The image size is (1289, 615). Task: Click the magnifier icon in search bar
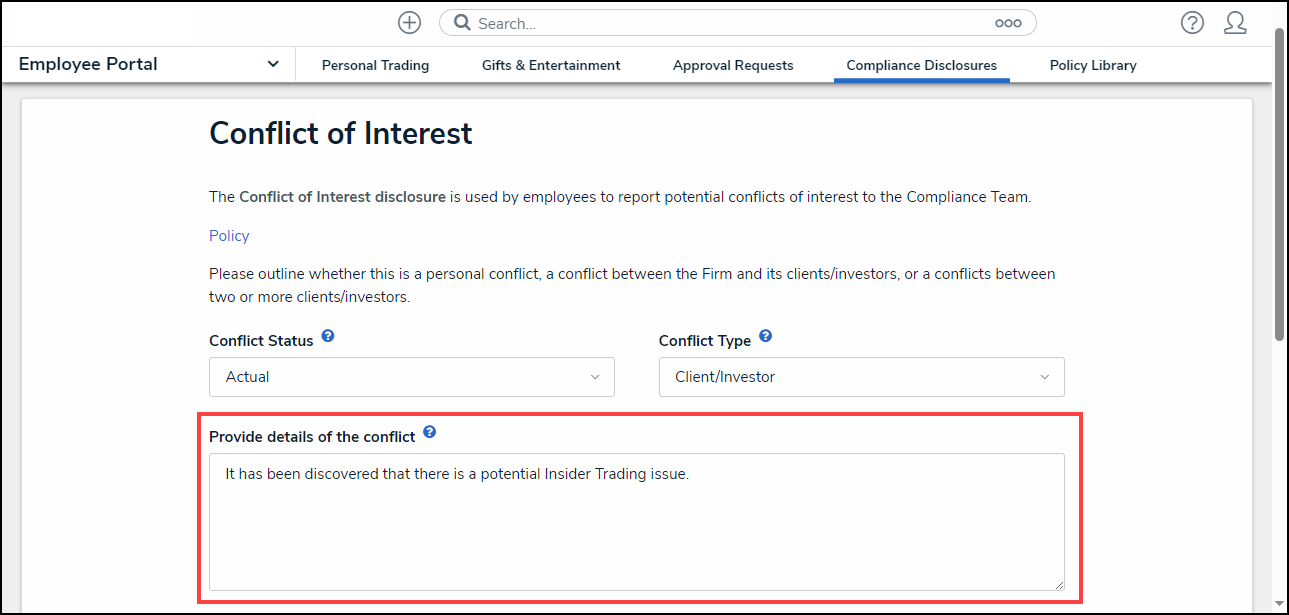point(462,23)
